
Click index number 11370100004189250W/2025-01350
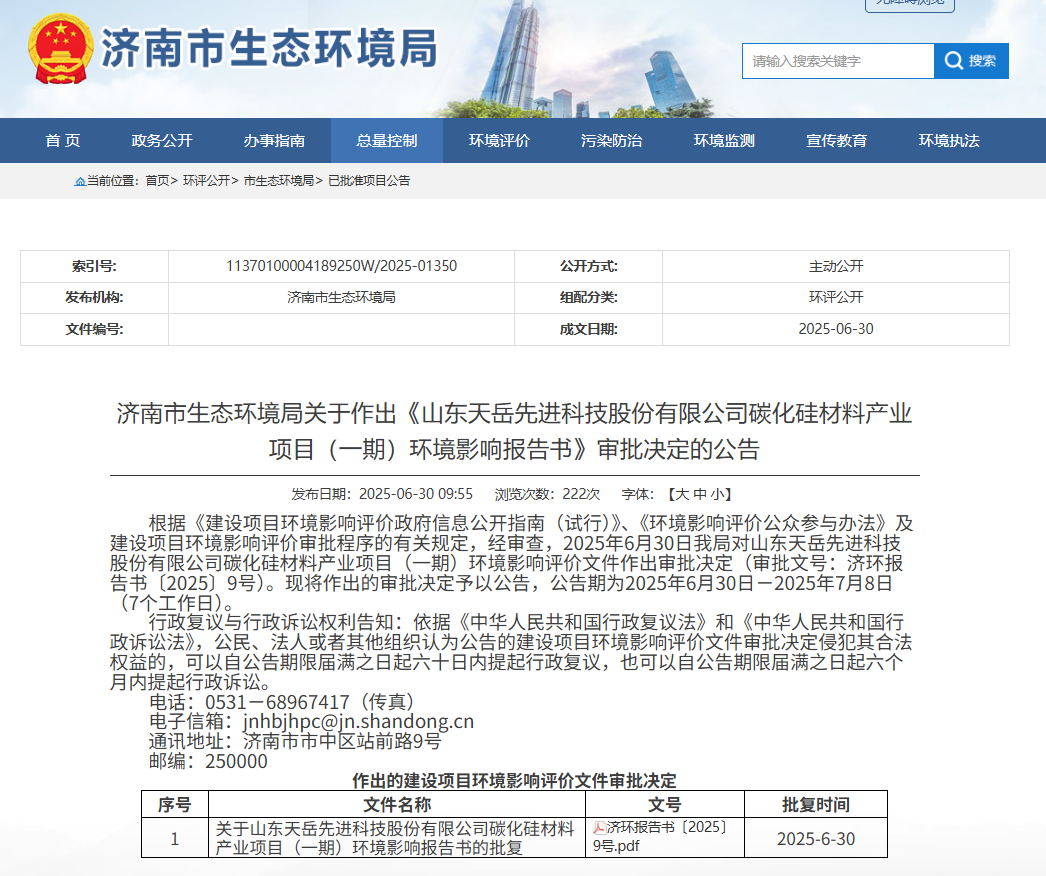342,266
